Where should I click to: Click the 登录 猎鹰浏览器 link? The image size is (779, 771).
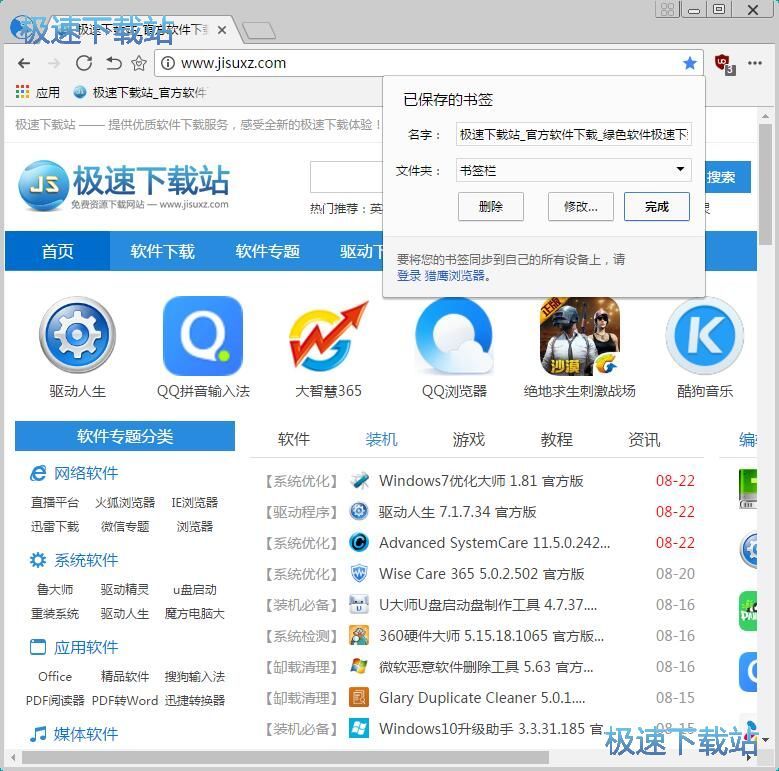(443, 276)
